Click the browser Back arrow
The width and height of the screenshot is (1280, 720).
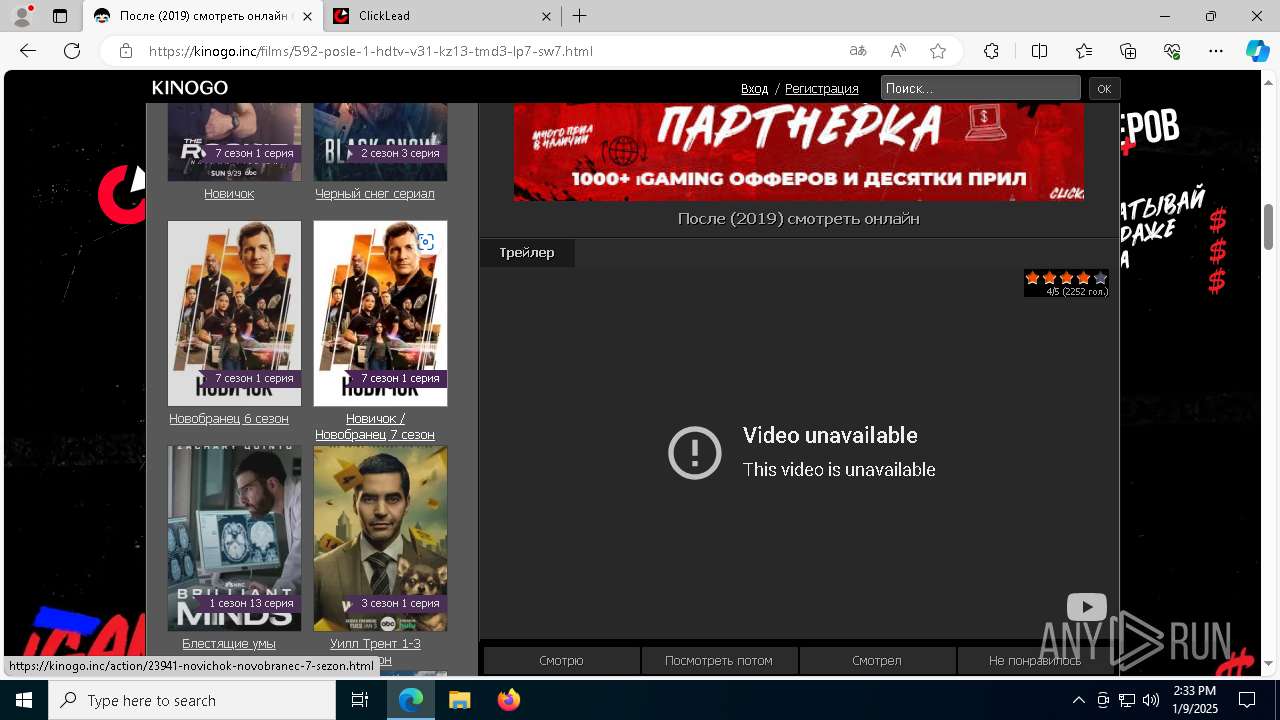click(x=28, y=51)
